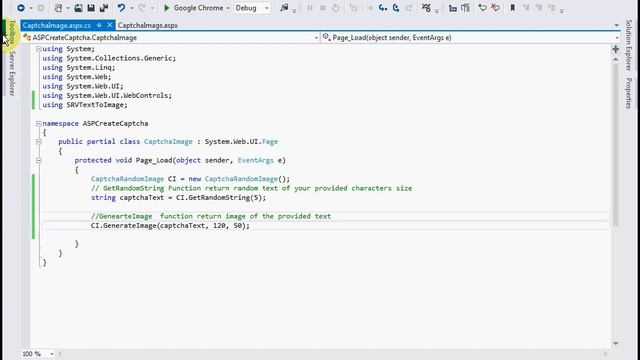Viewport: 640px width, 360px height.
Task: Click 'using SRVTextToImage;' code line
Action: point(85,105)
